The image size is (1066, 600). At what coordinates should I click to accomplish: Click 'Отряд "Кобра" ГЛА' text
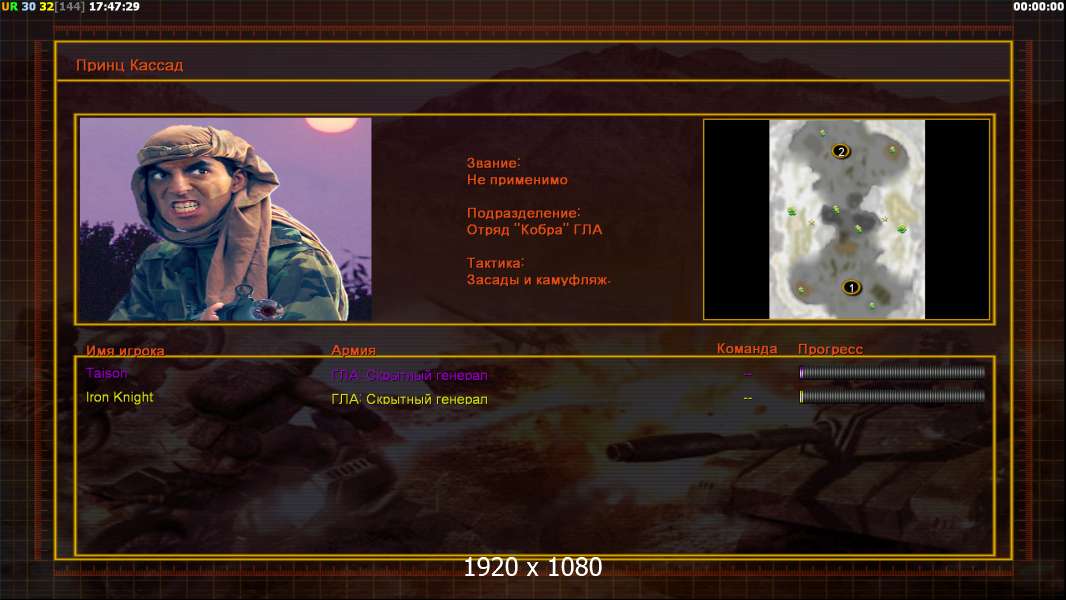[534, 230]
